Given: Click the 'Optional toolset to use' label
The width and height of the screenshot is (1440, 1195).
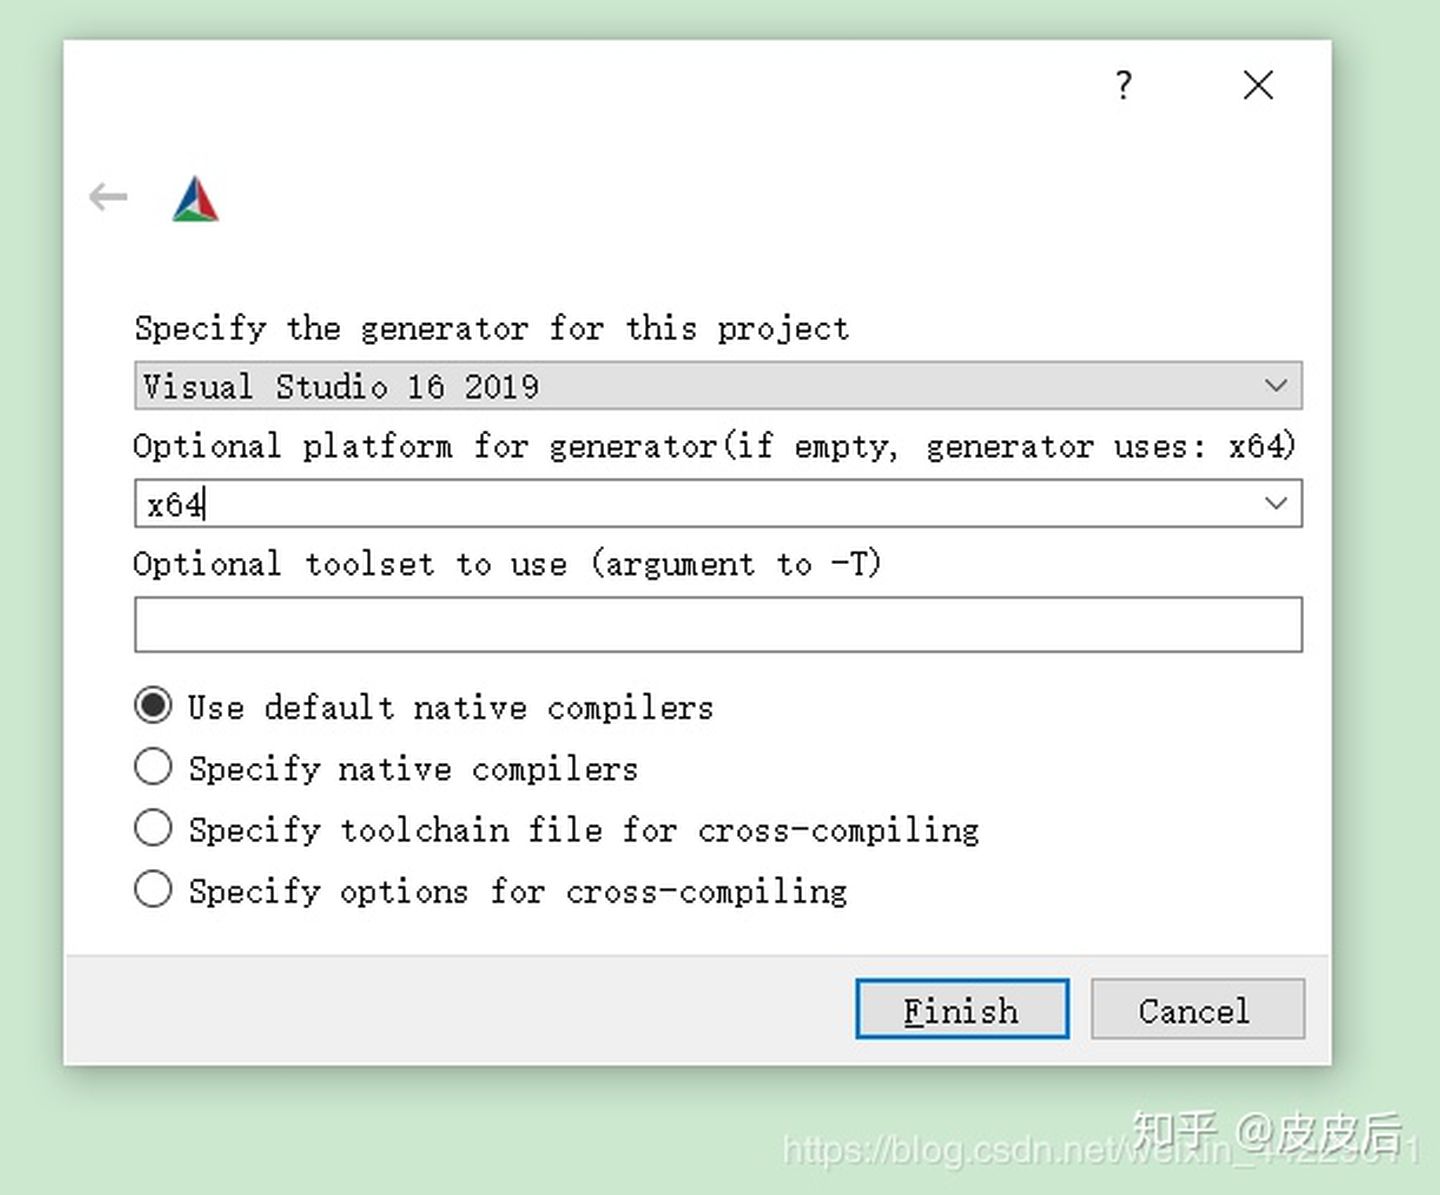Looking at the screenshot, I should coord(507,564).
